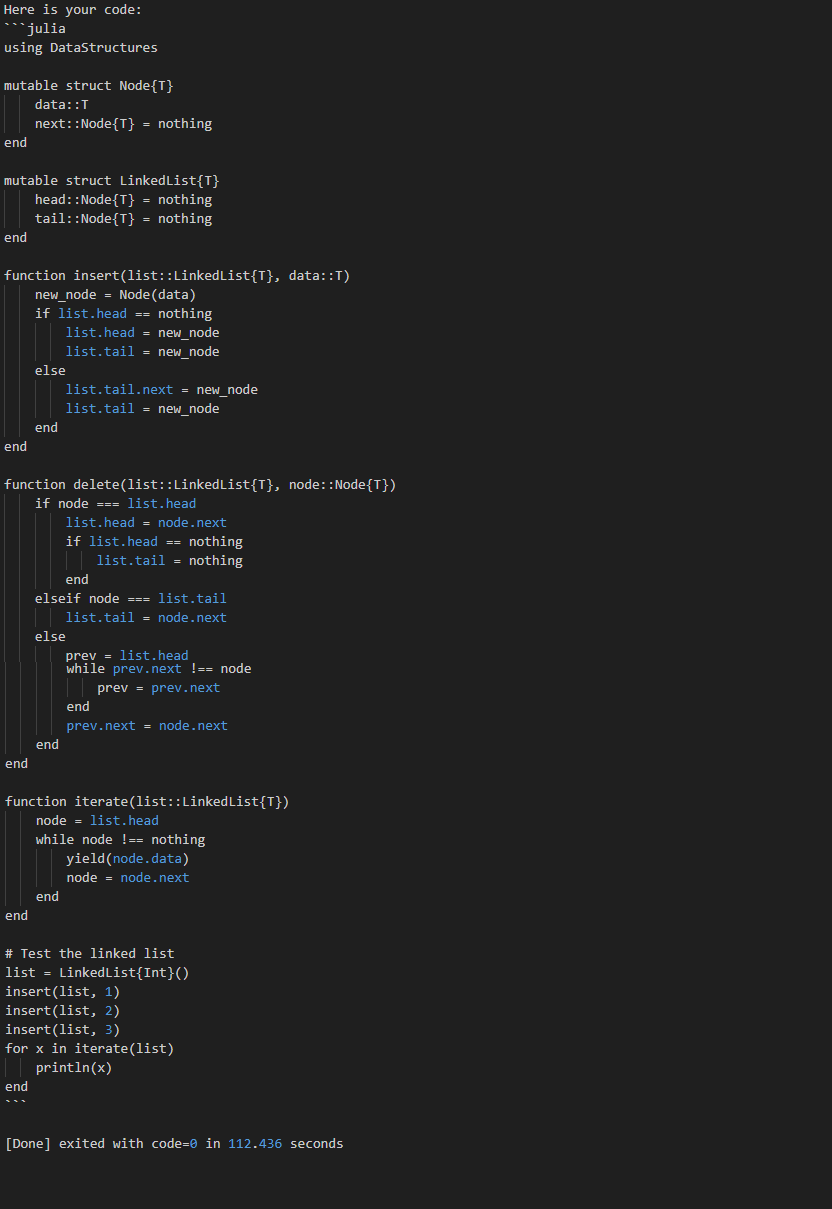Click 'prev = prev.next' line
The height and width of the screenshot is (1209, 832).
pos(158,688)
